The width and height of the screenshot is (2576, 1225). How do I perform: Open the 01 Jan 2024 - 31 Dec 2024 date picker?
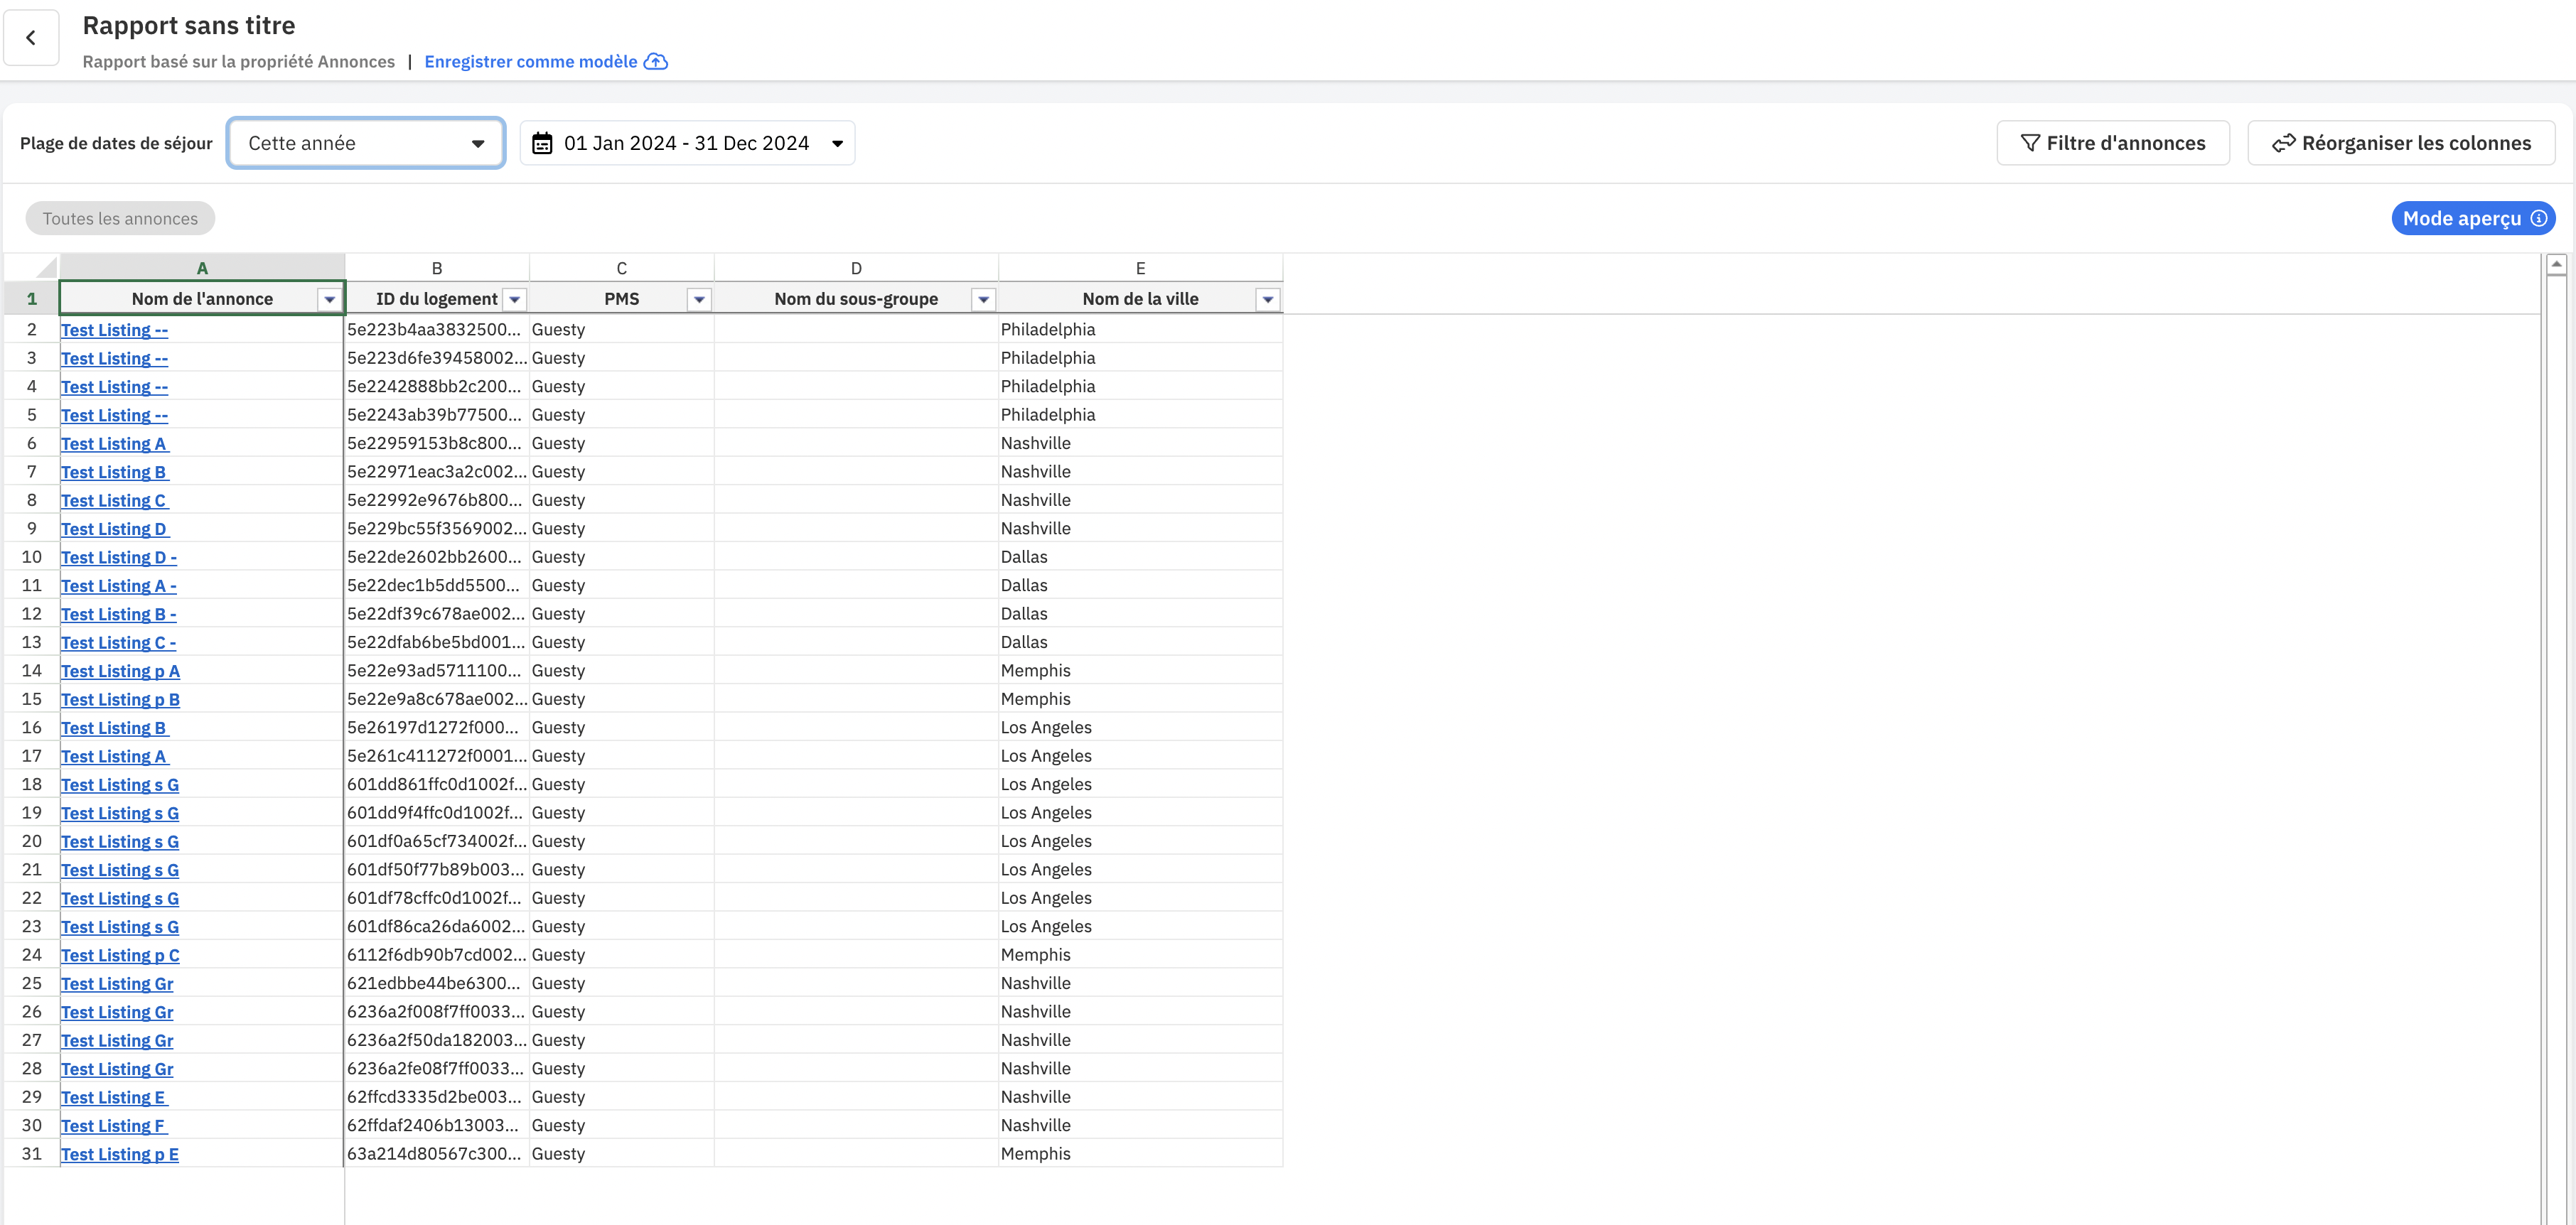[687, 143]
